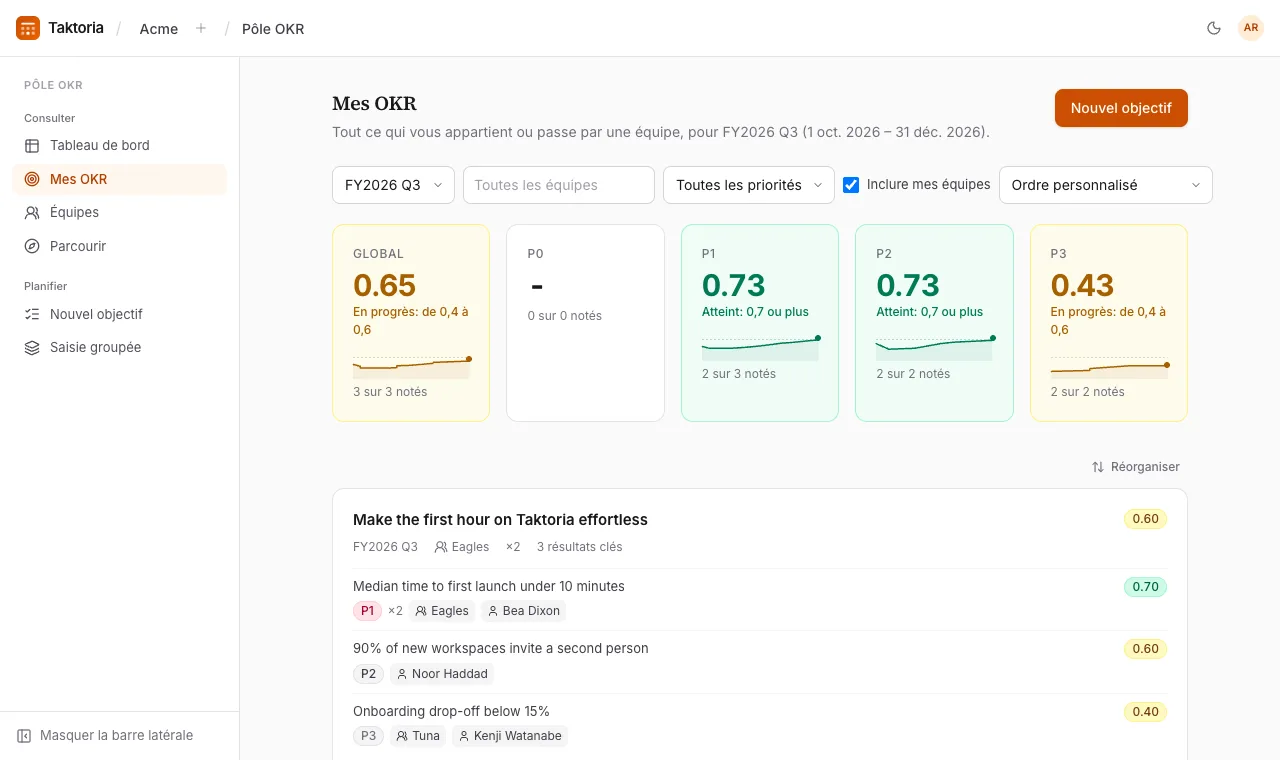Click the 0.70 score badge
The width and height of the screenshot is (1280, 760).
1145,587
